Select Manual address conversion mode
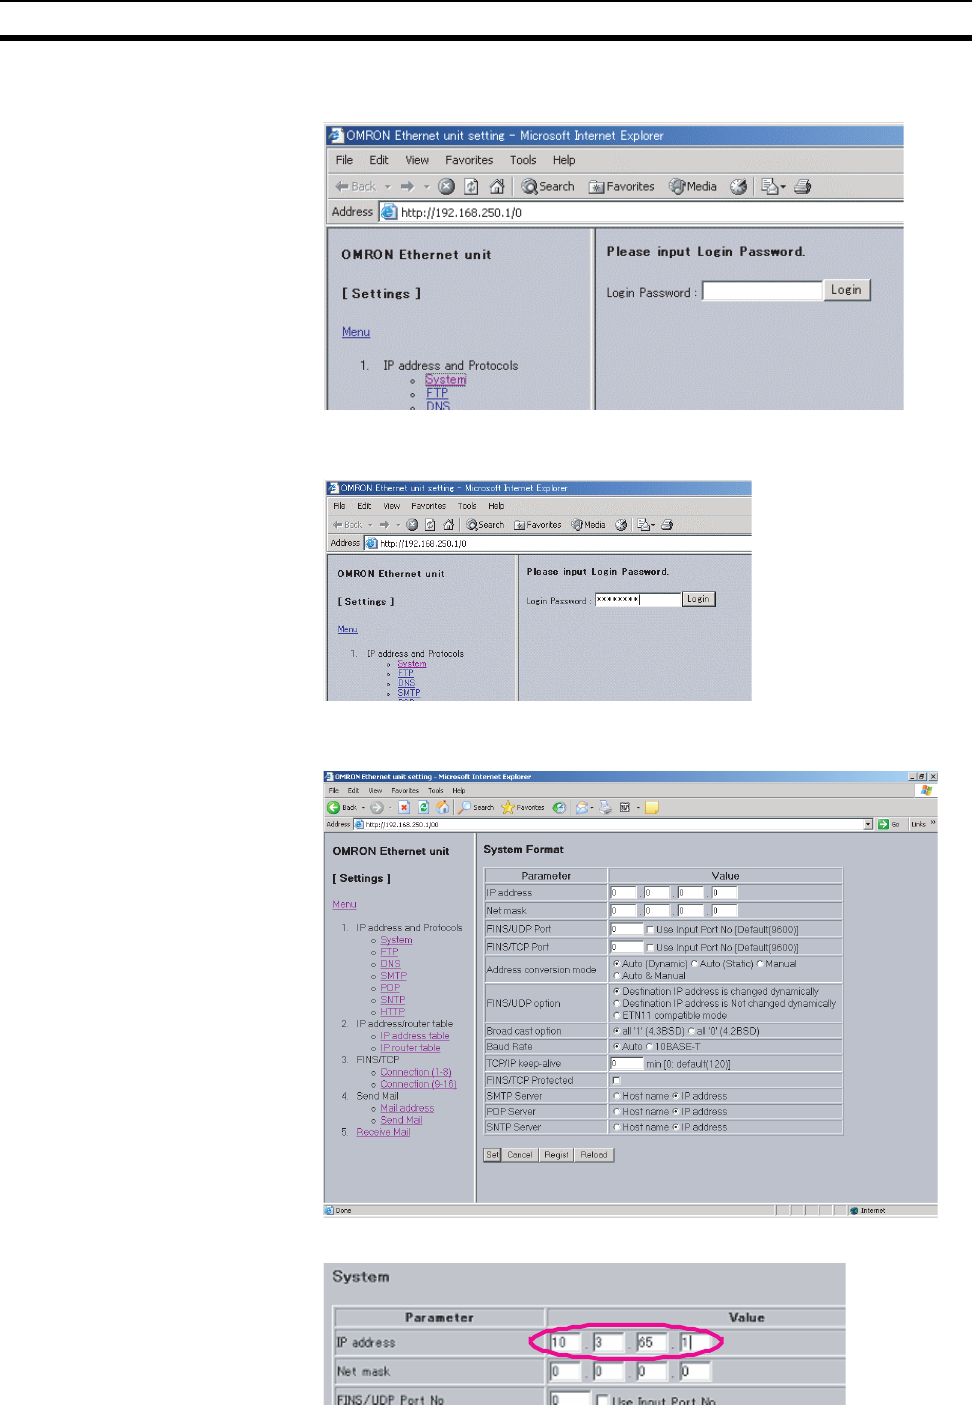972x1405 pixels. (x=760, y=964)
